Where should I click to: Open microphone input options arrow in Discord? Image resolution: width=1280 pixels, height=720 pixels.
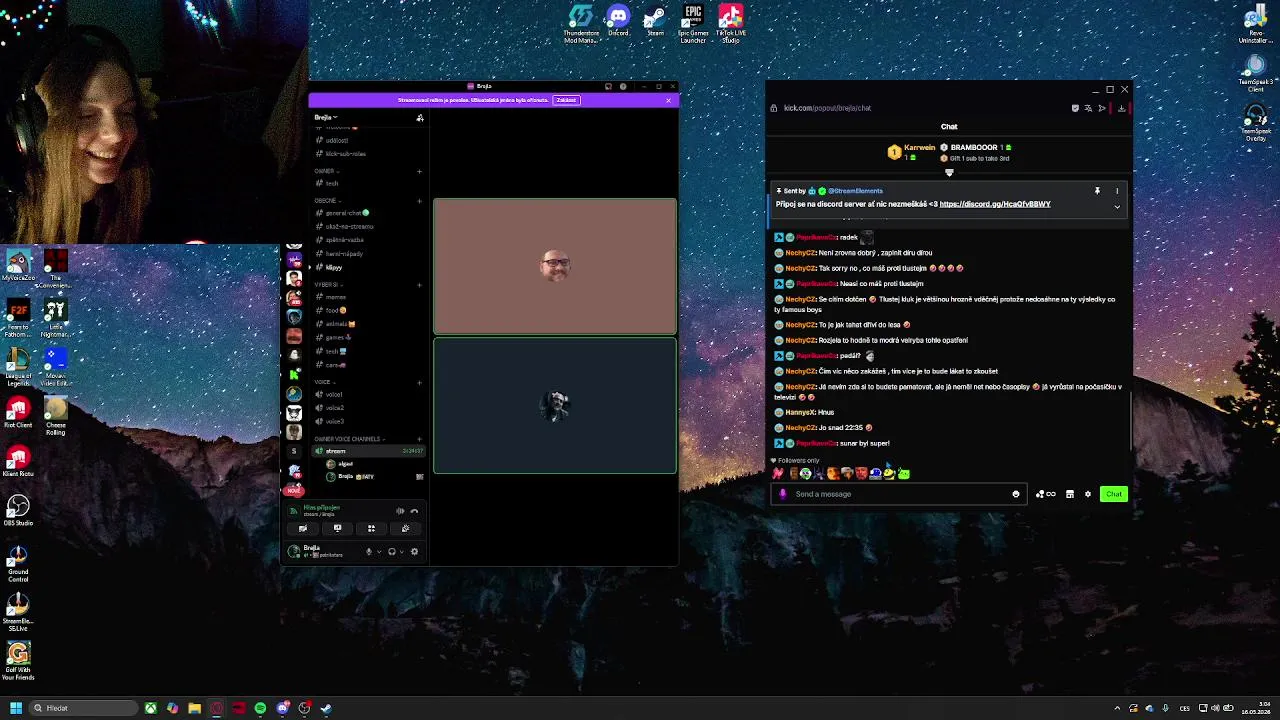tap(378, 552)
